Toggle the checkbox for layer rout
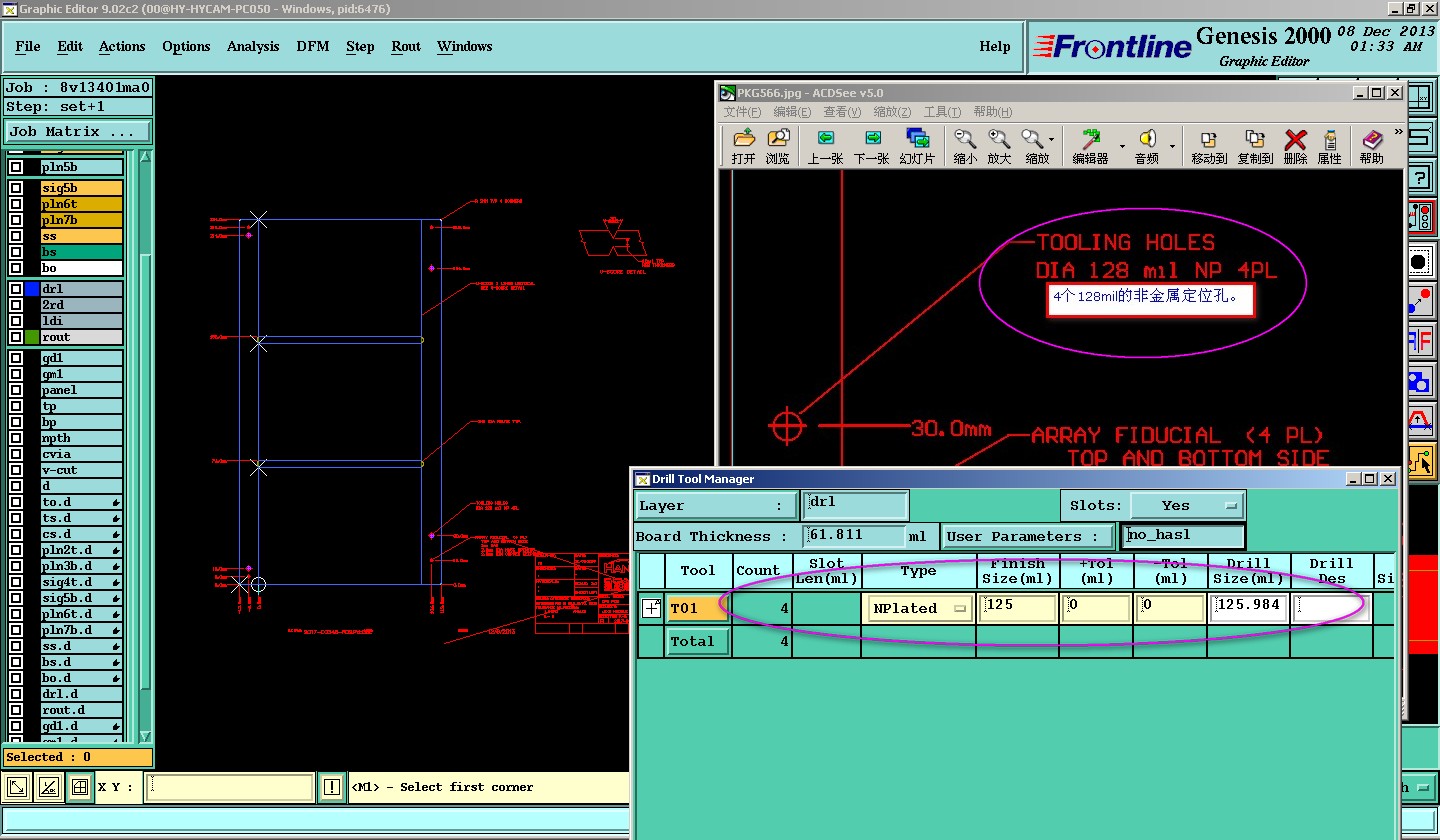The width and height of the screenshot is (1440, 840). 16,337
